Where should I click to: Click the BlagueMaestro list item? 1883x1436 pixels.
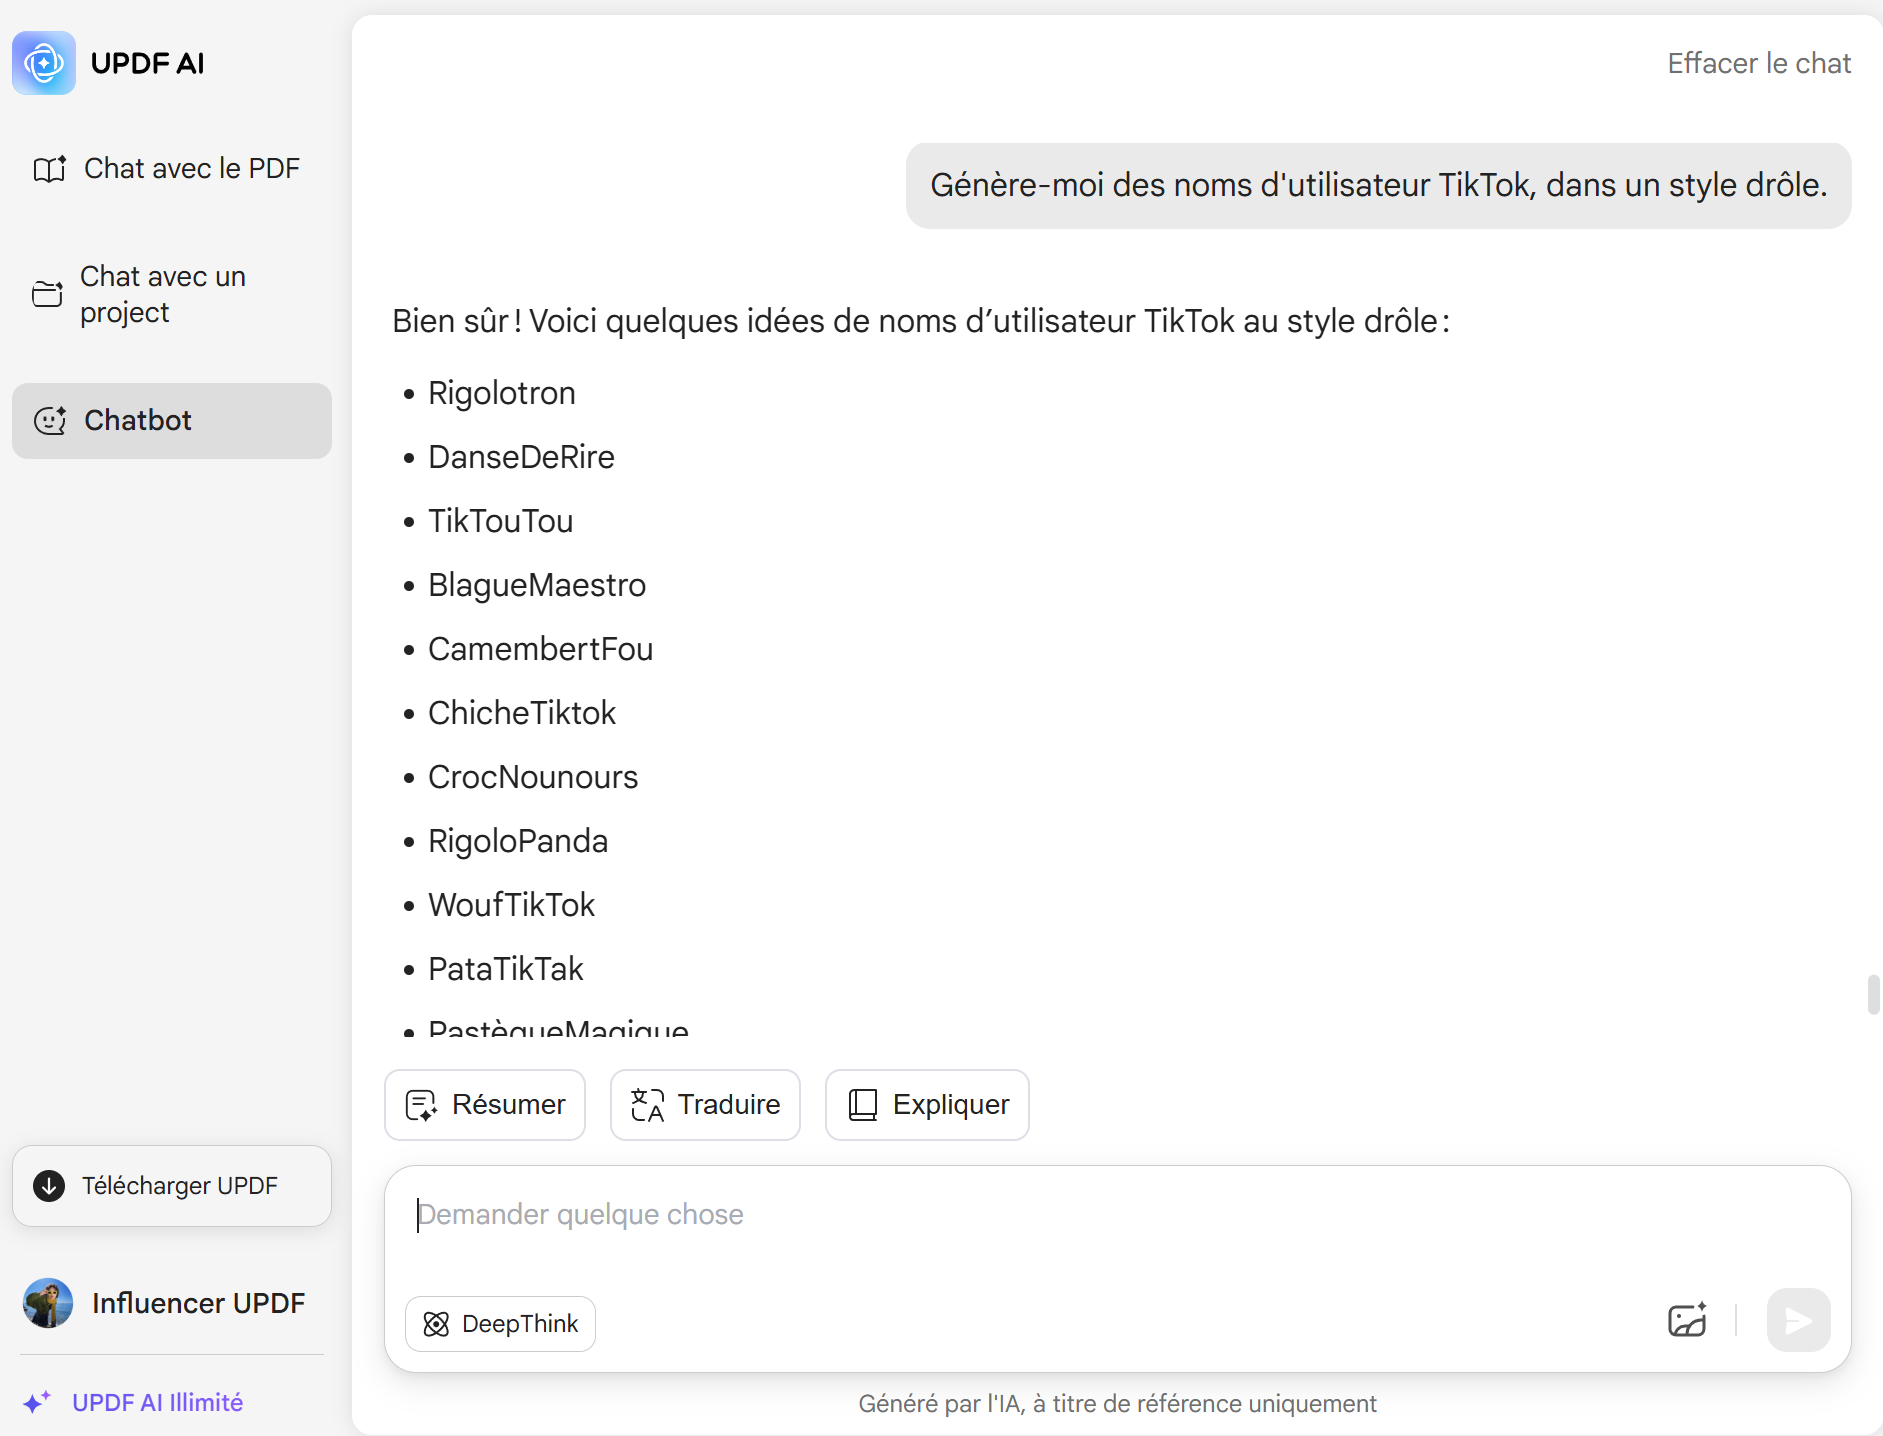point(537,585)
